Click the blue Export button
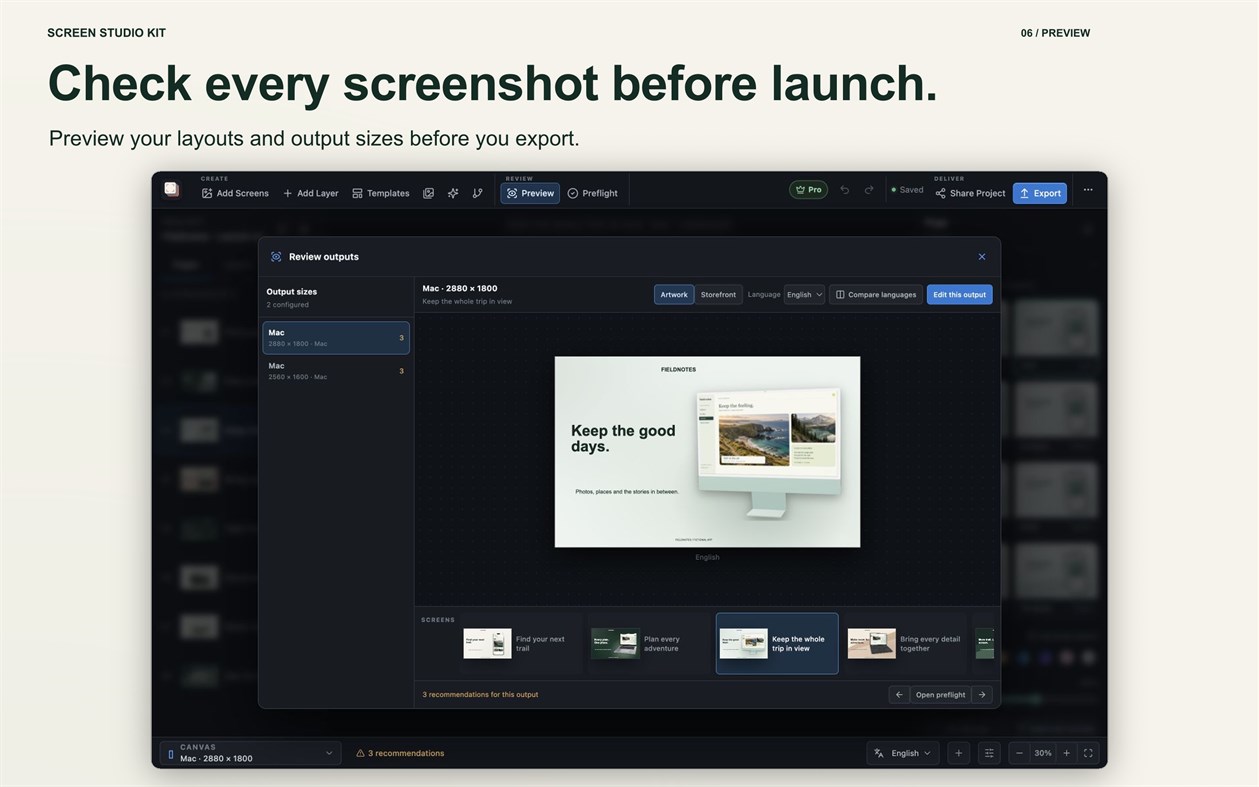The height and width of the screenshot is (787, 1259). click(1040, 193)
